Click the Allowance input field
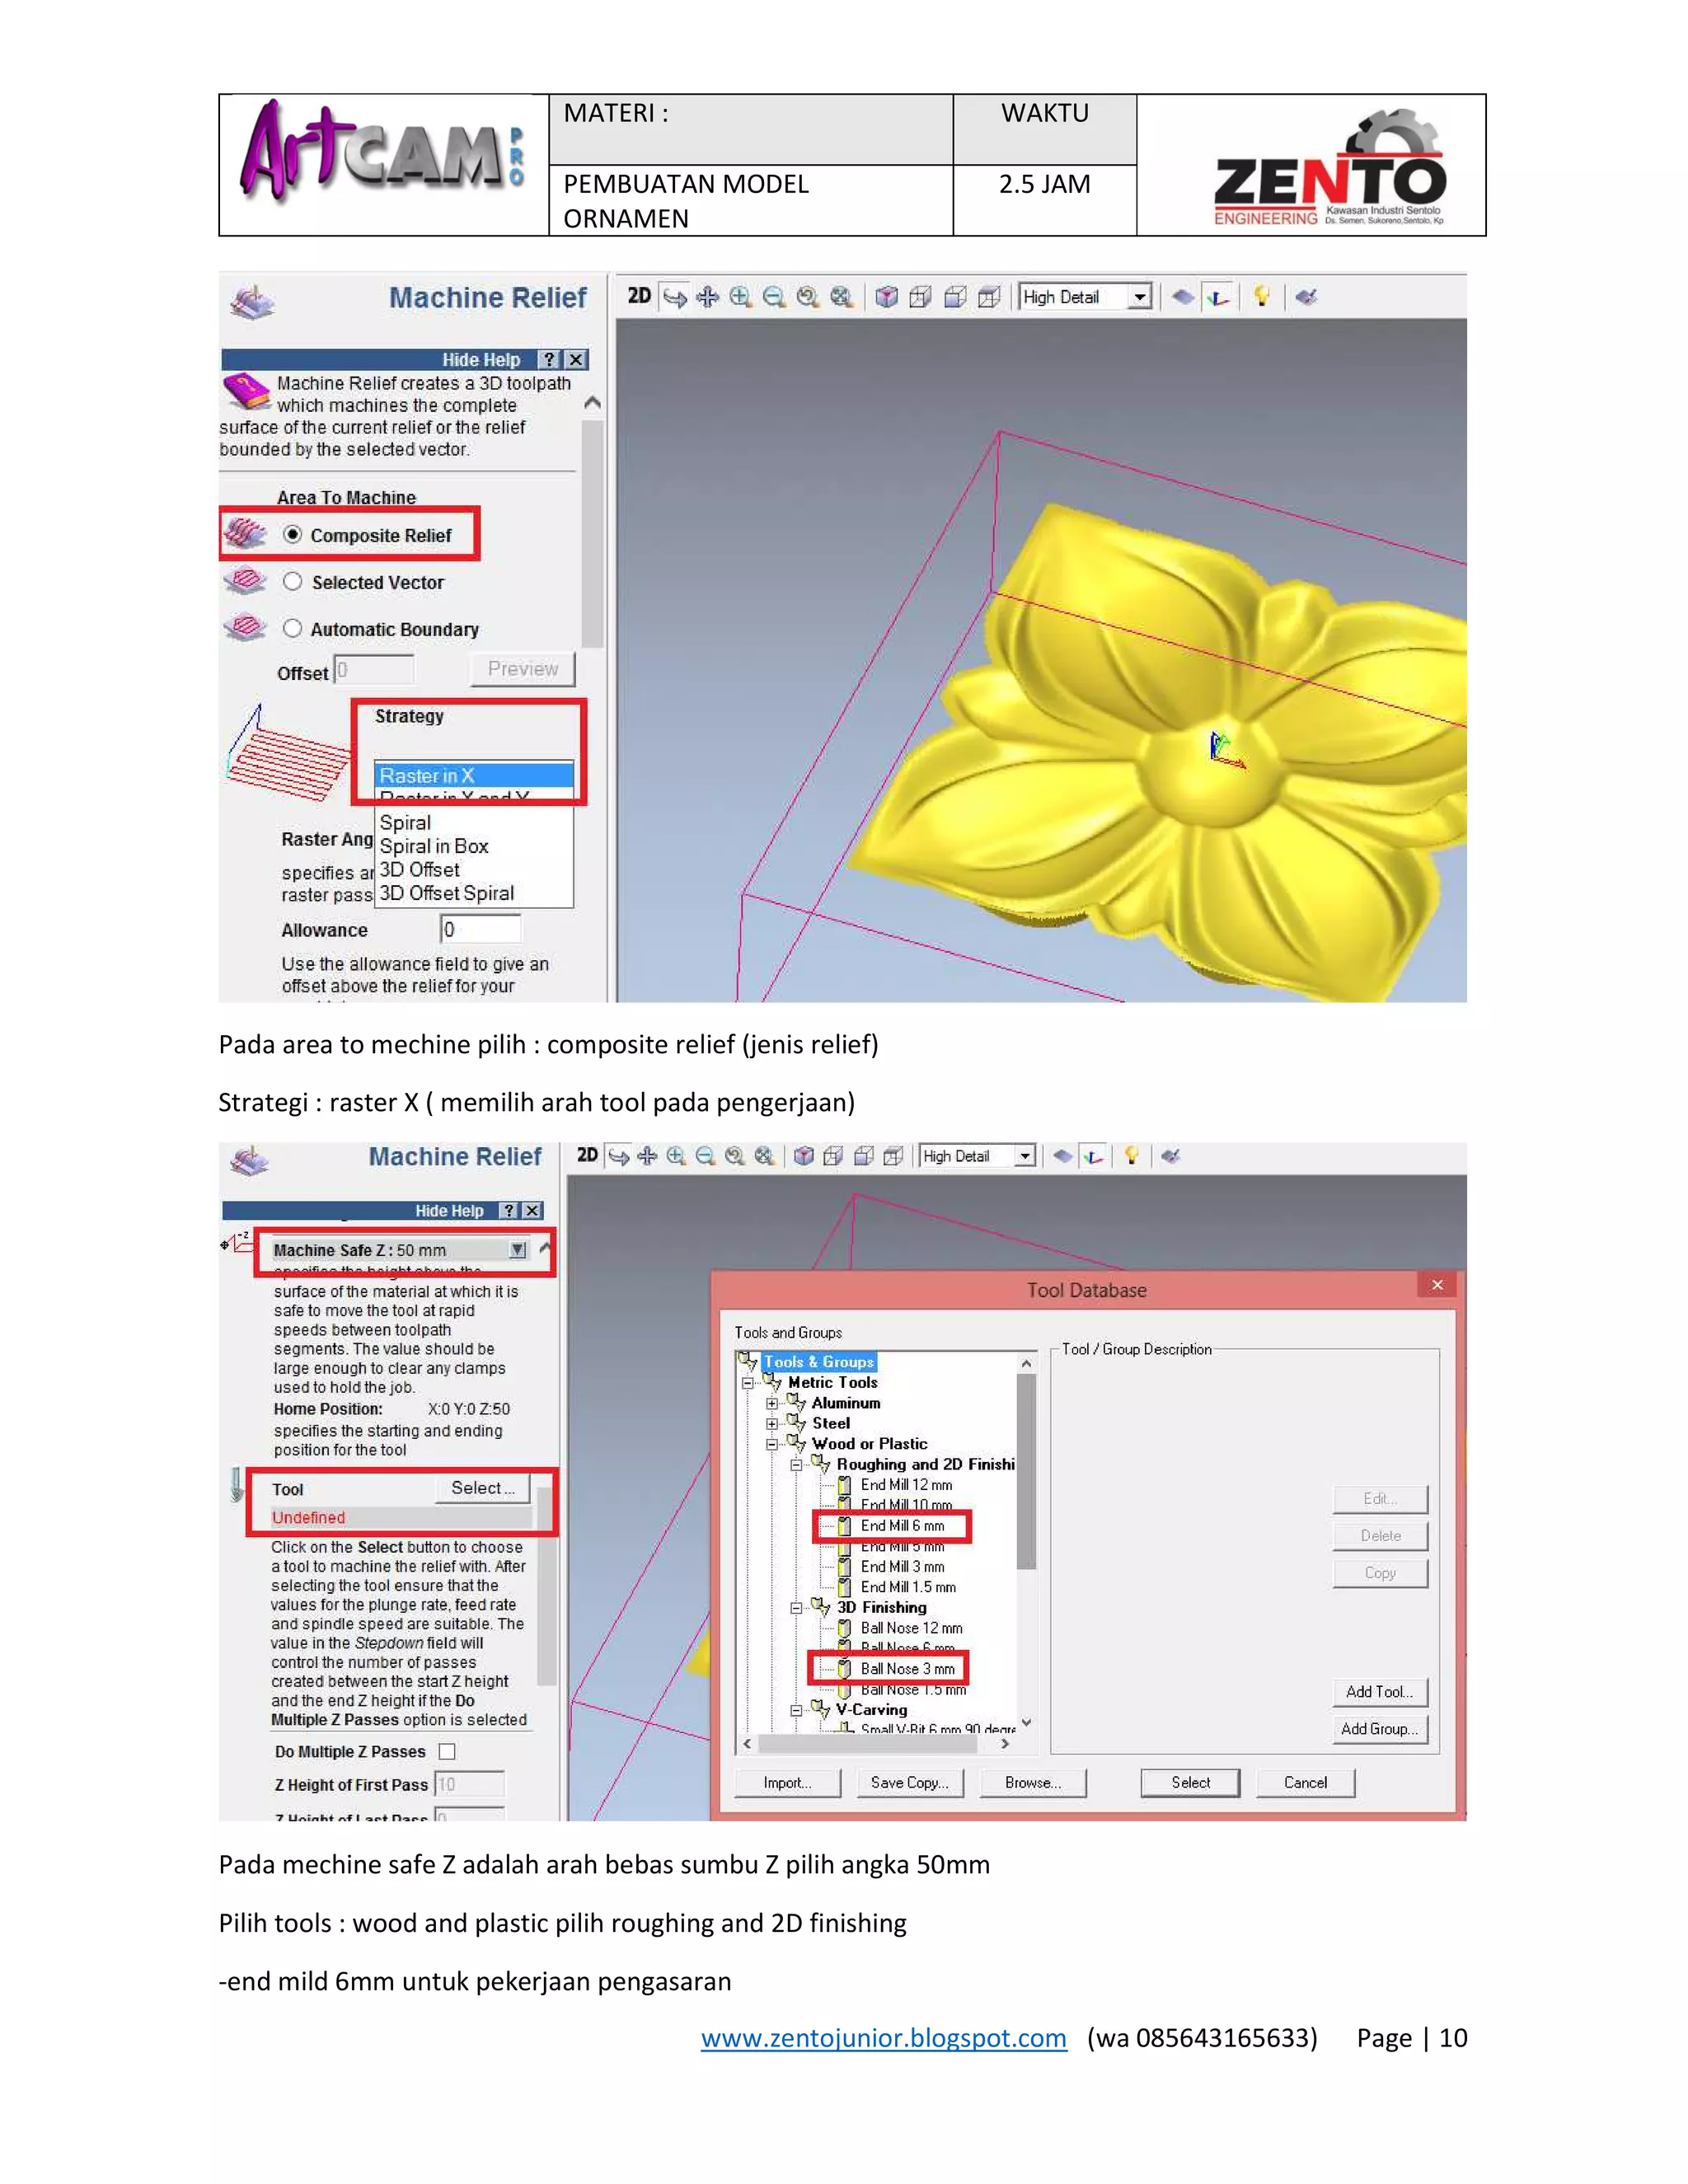This screenshot has width=1688, height=2184. [480, 929]
